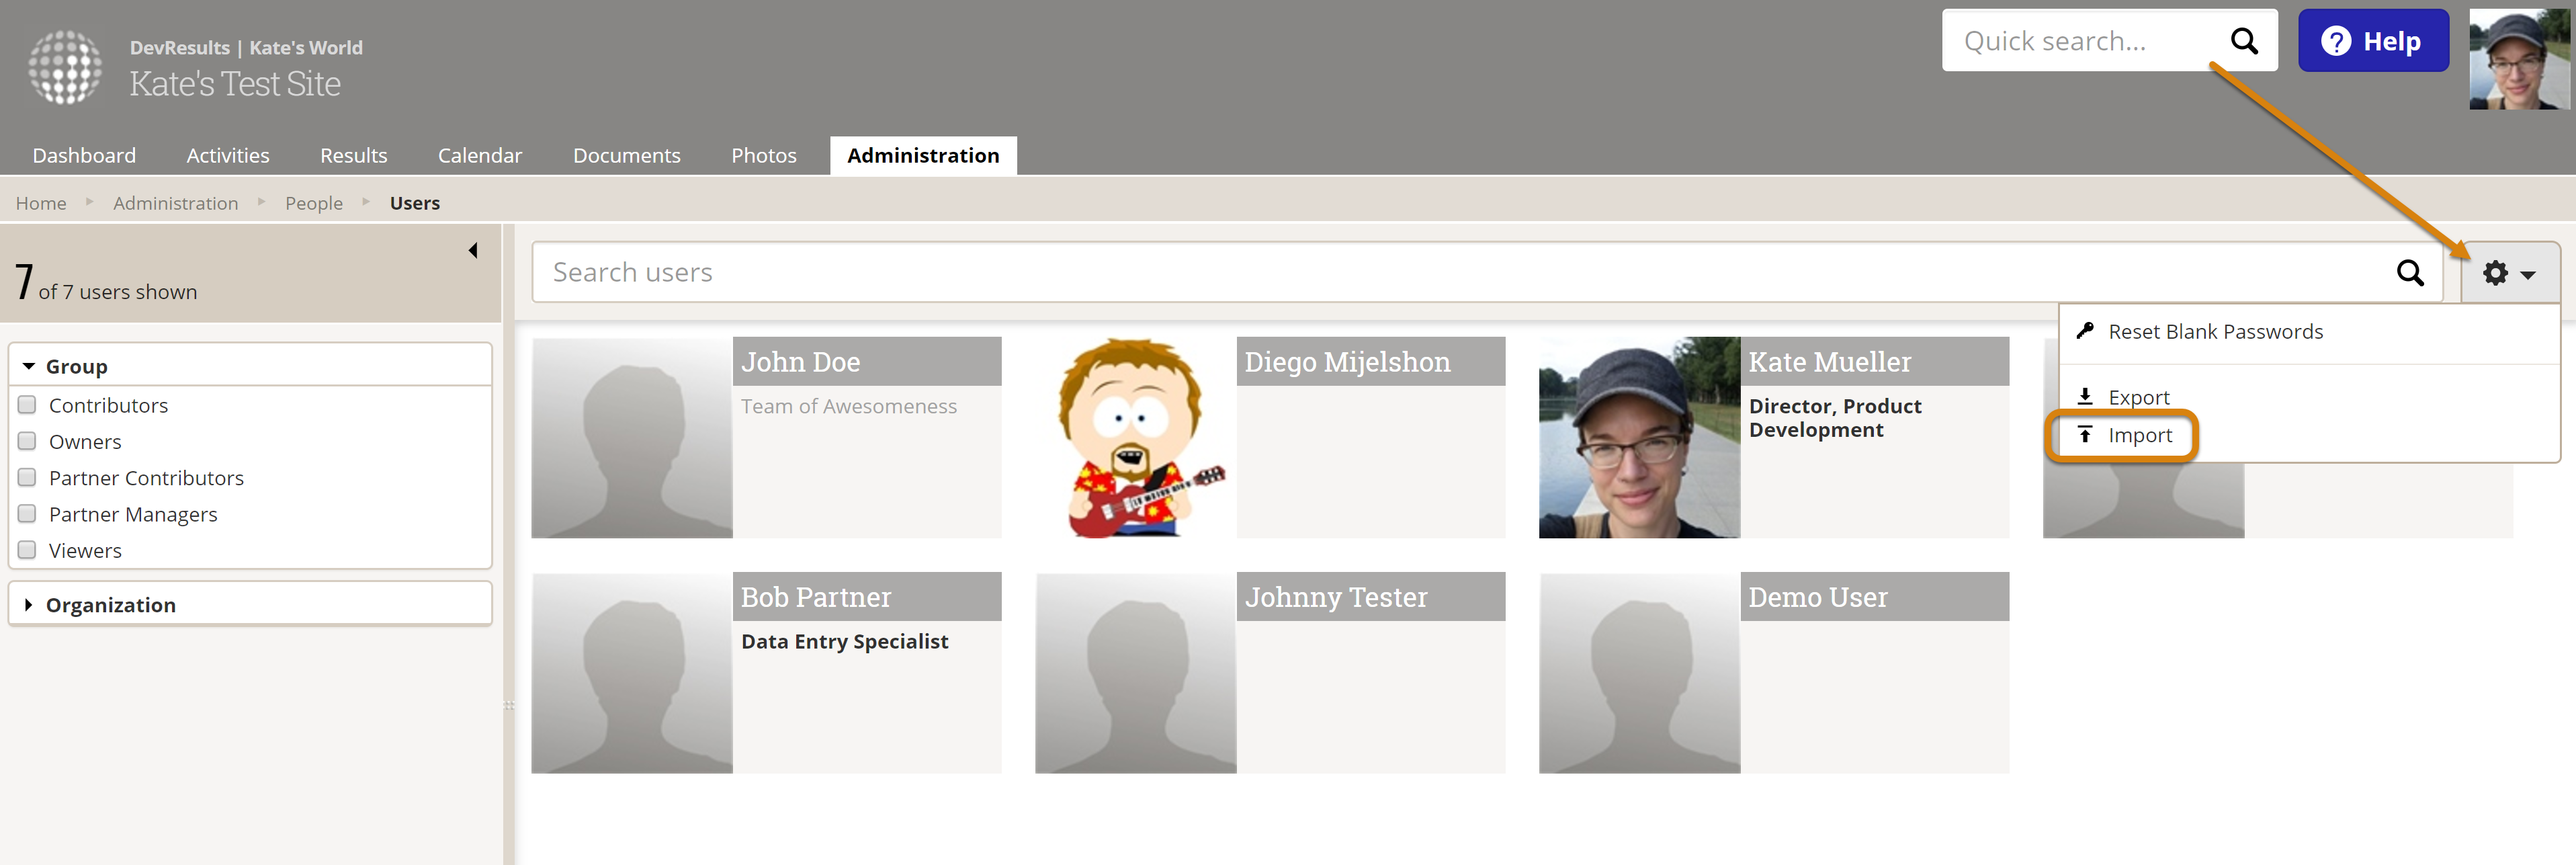This screenshot has width=2576, height=865.
Task: Open Diego Mijelshon's cartoon avatar thumbnail
Action: (x=1135, y=437)
